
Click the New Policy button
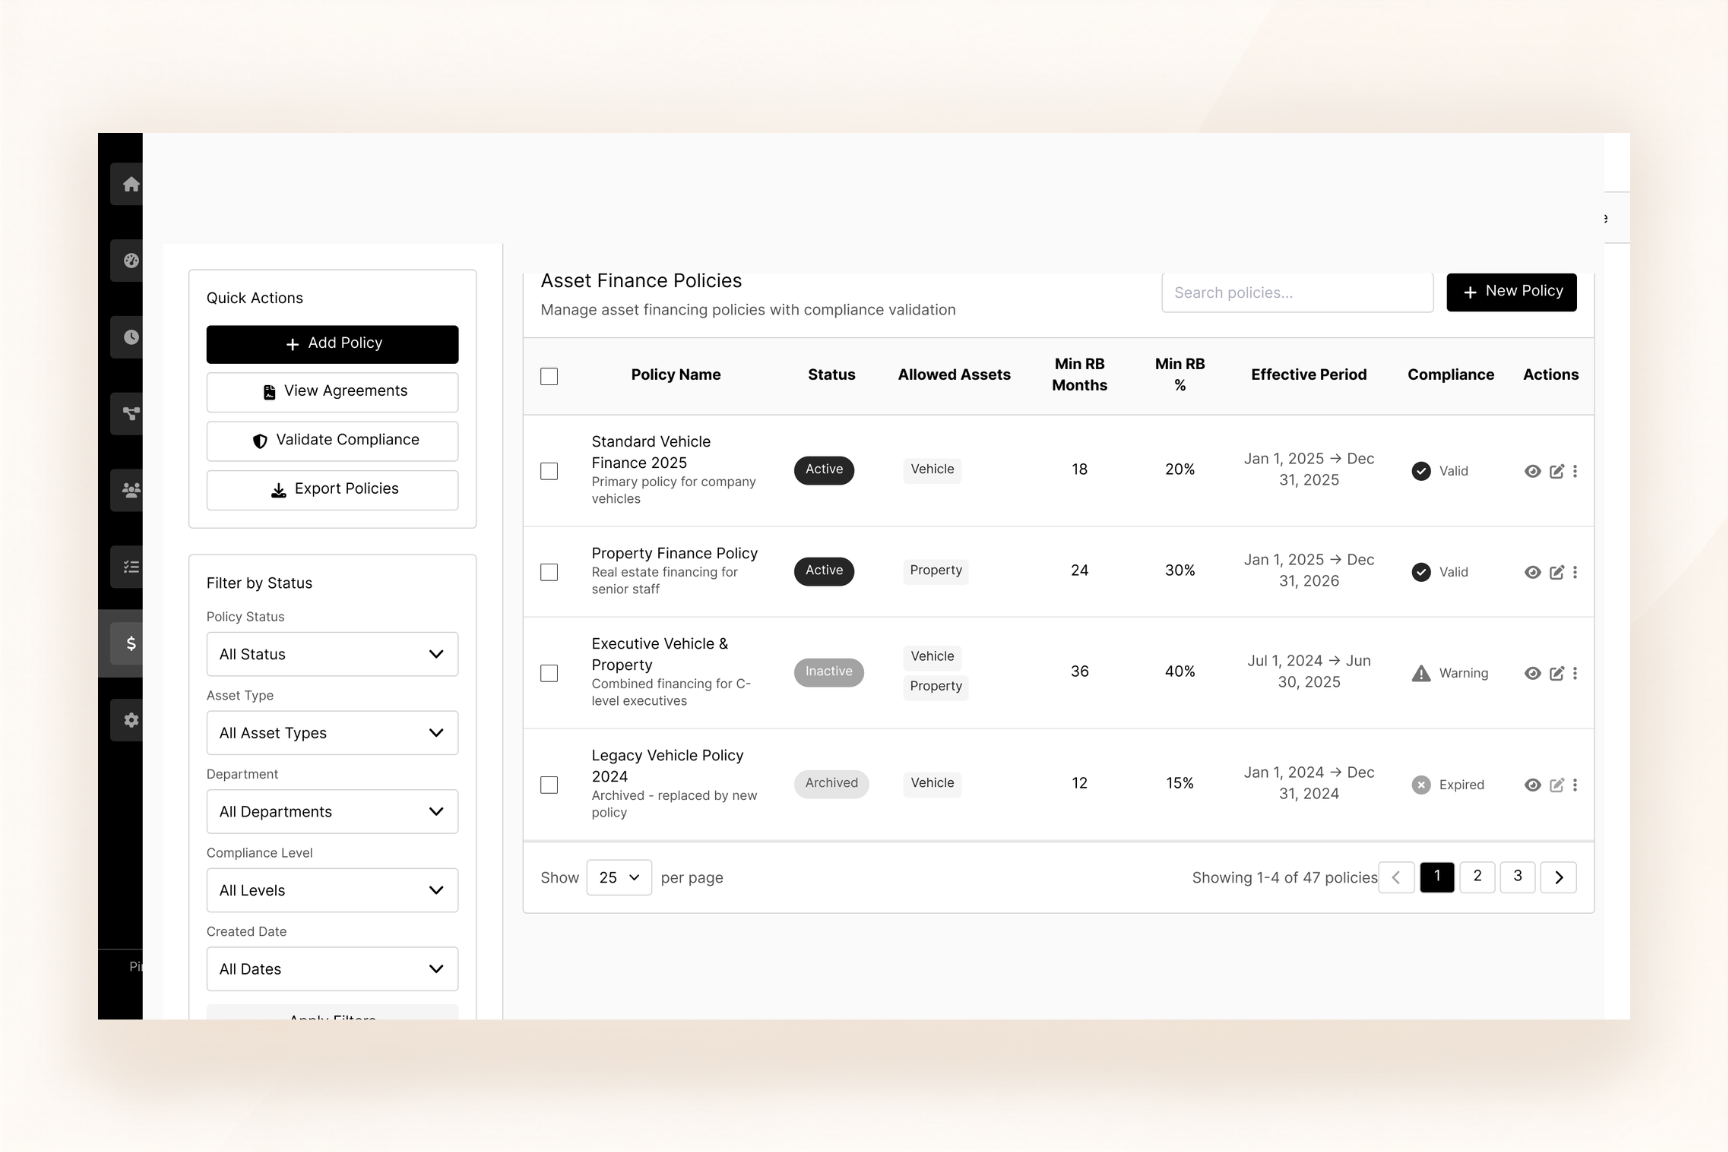[1511, 292]
